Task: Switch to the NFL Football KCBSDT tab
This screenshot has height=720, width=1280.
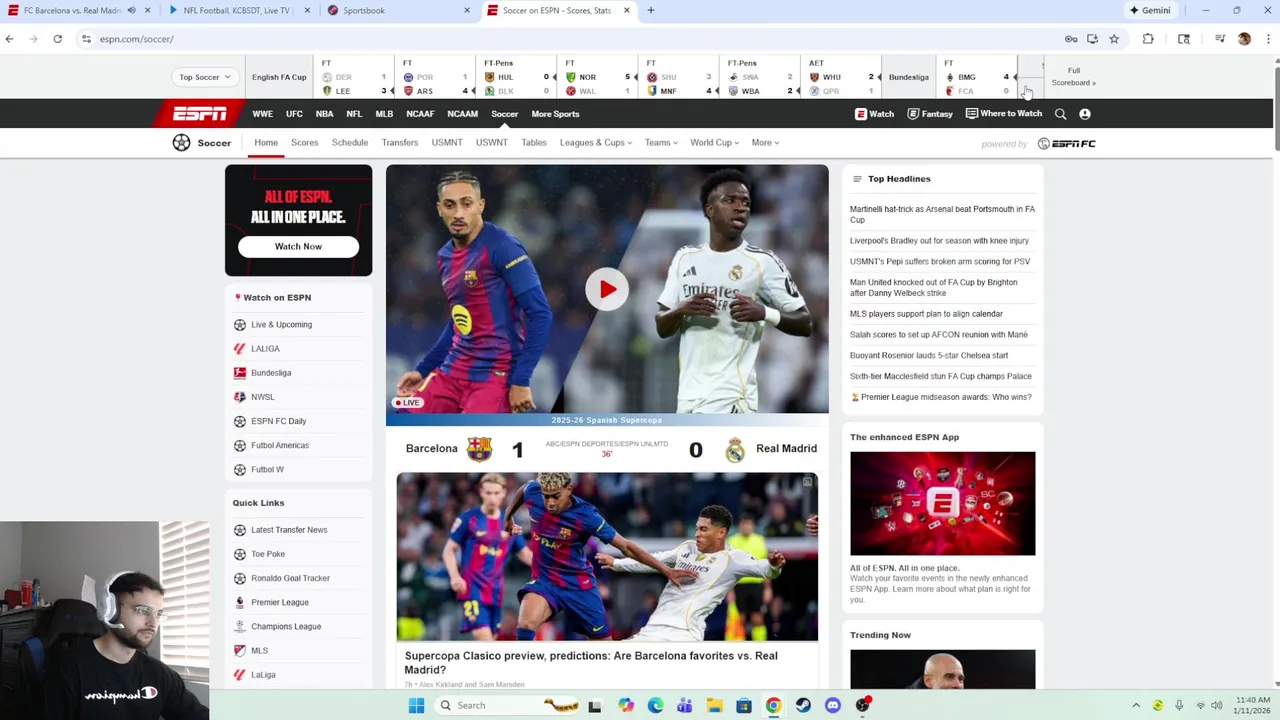Action: point(240,10)
